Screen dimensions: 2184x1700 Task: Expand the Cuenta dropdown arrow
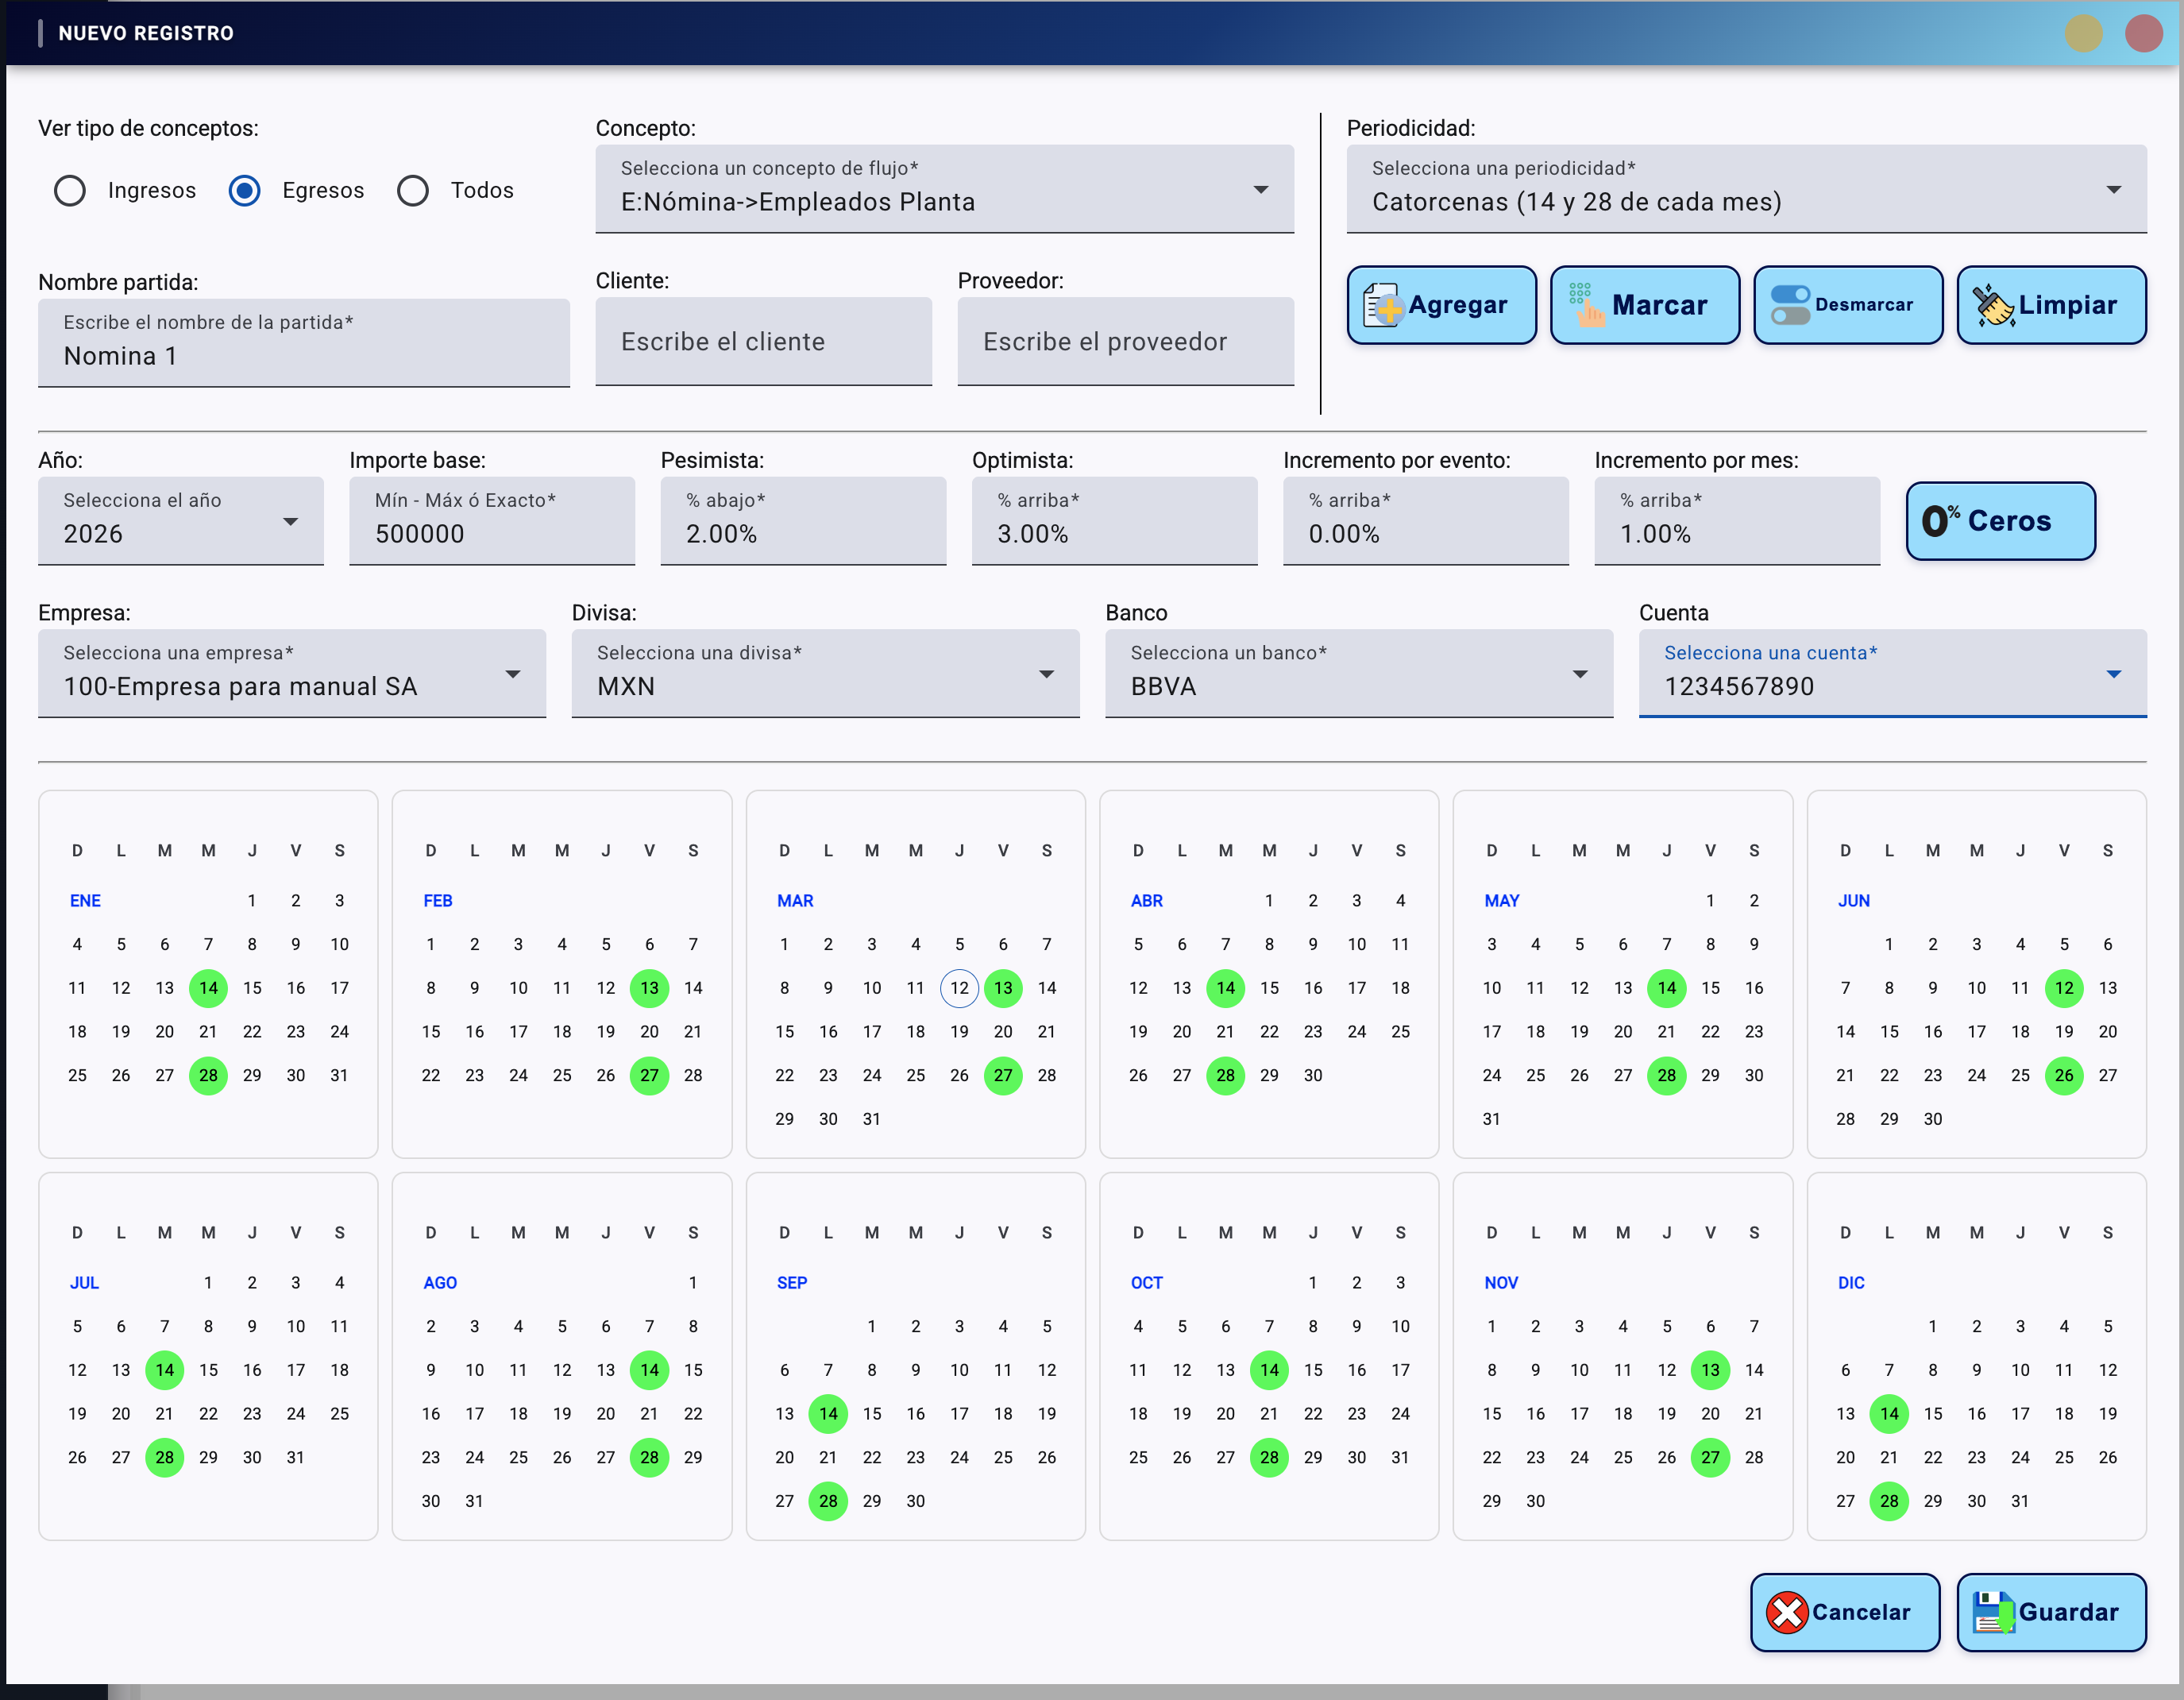pos(2113,674)
